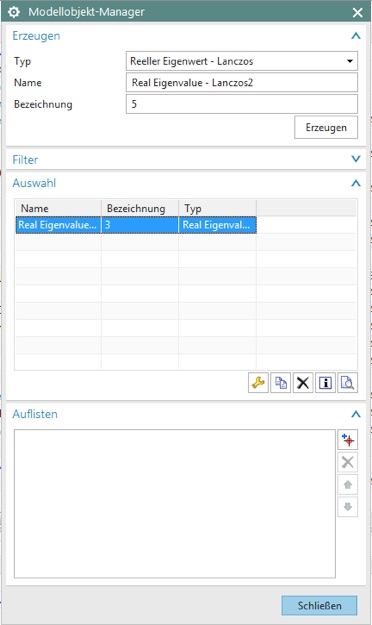Click the information icon

[325, 383]
